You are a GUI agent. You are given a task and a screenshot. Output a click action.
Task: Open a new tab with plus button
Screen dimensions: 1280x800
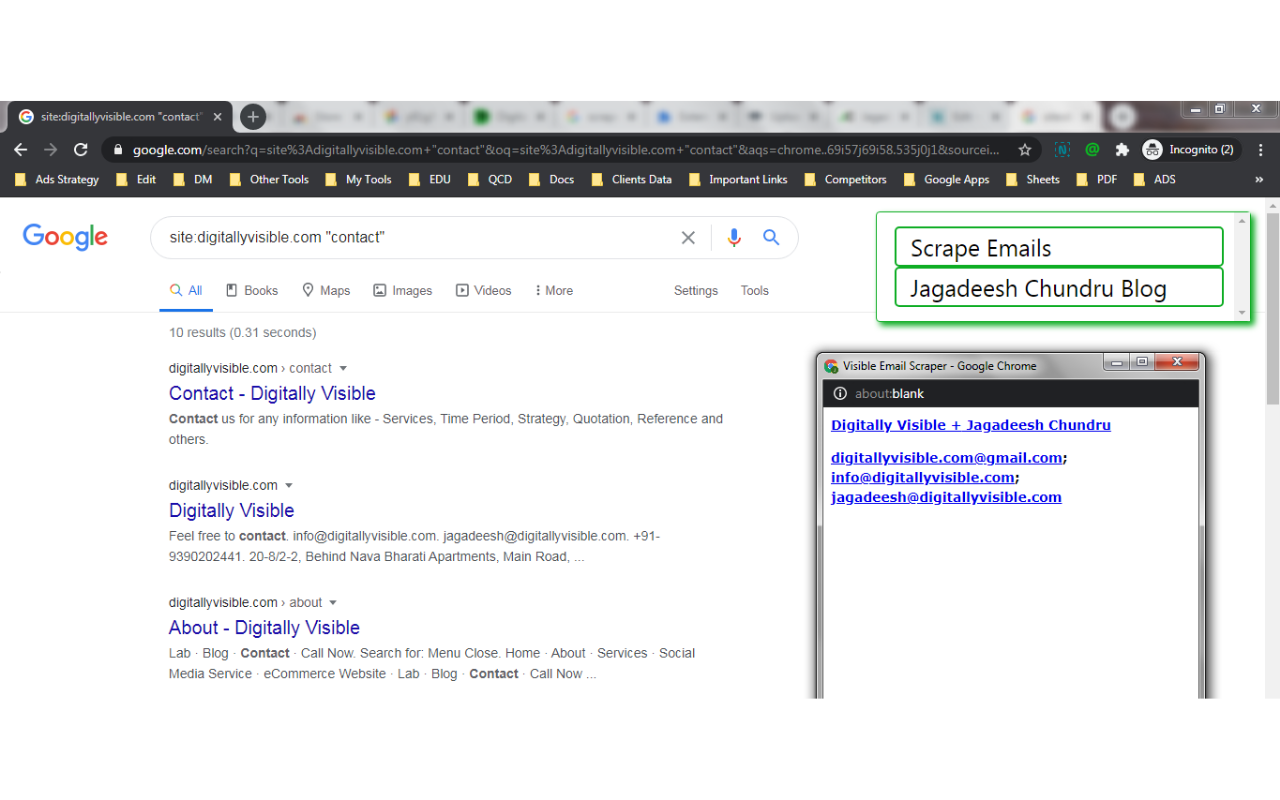point(253,117)
